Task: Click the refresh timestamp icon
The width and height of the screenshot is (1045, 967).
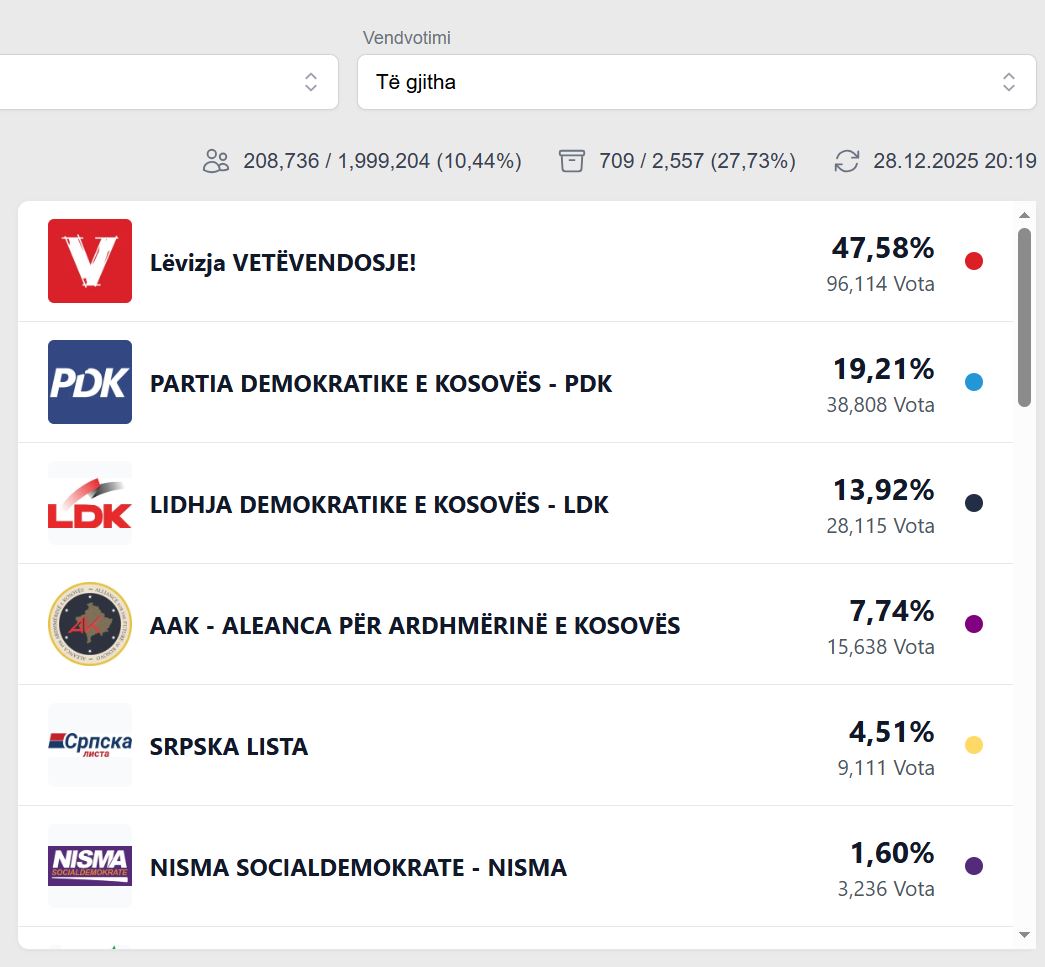Action: pyautogui.click(x=847, y=161)
